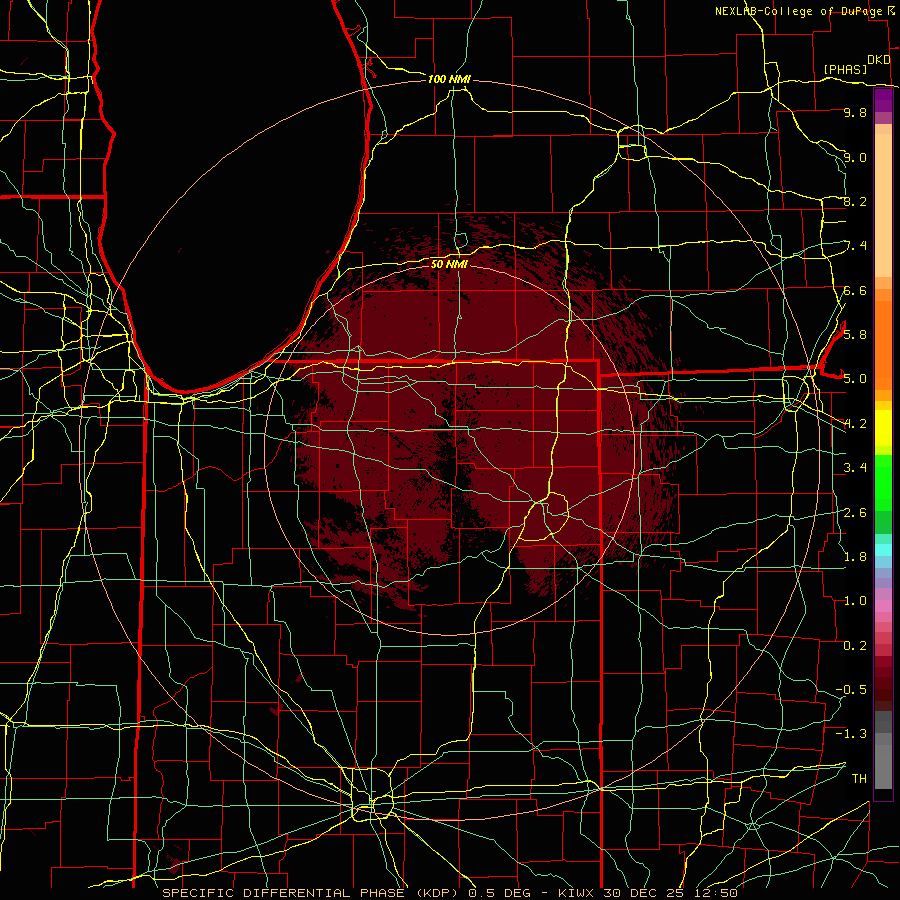Click the NEXLAB-College of DuPage title text
This screenshot has height=900, width=900.
point(800,11)
